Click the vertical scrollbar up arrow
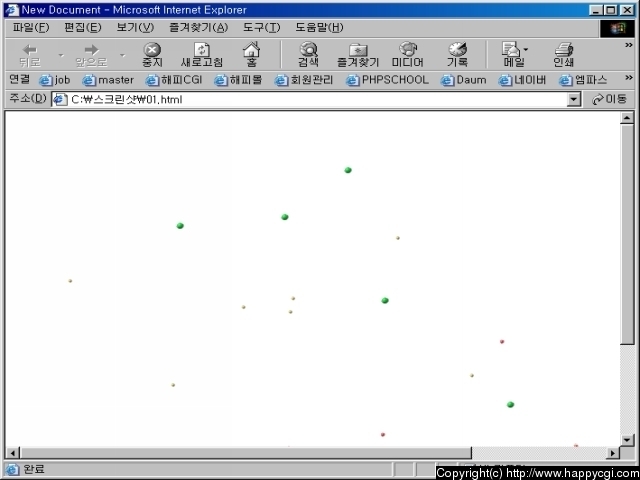The height and width of the screenshot is (480, 640). 627,118
